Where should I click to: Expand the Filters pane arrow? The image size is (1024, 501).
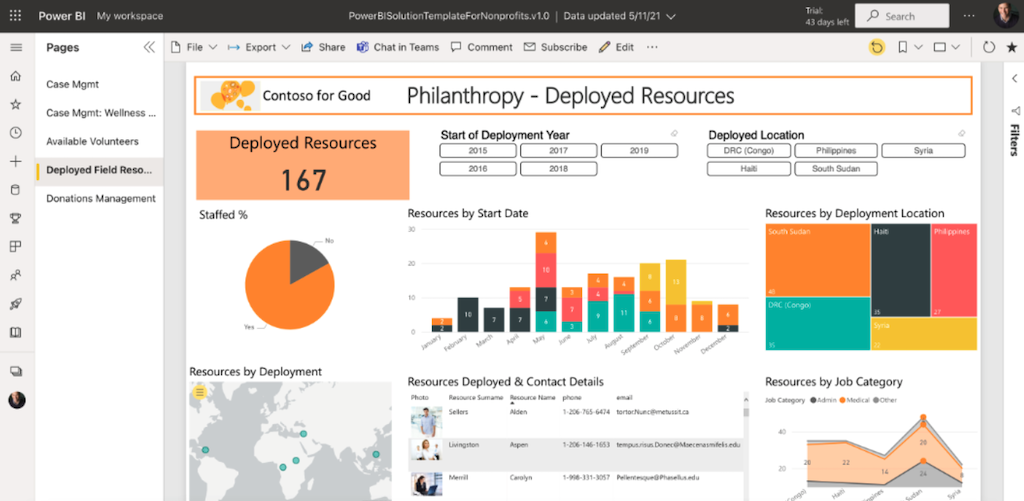coord(1014,78)
